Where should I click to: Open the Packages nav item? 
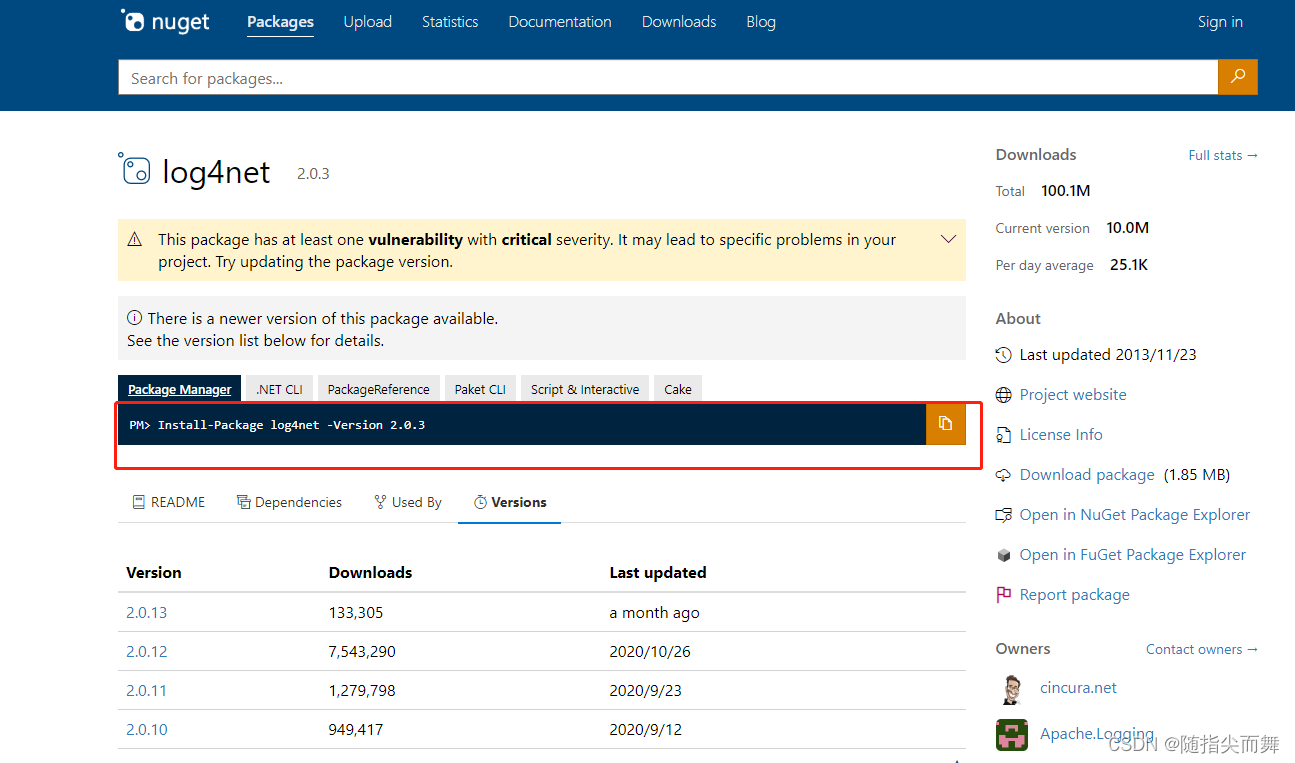tap(280, 22)
